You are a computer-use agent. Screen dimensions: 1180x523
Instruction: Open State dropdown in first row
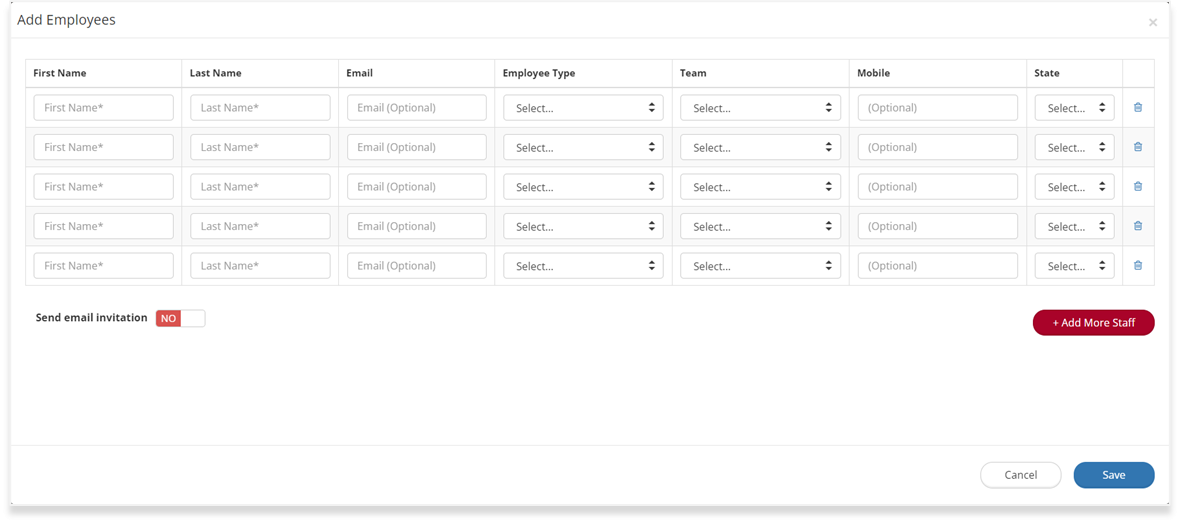(1075, 108)
